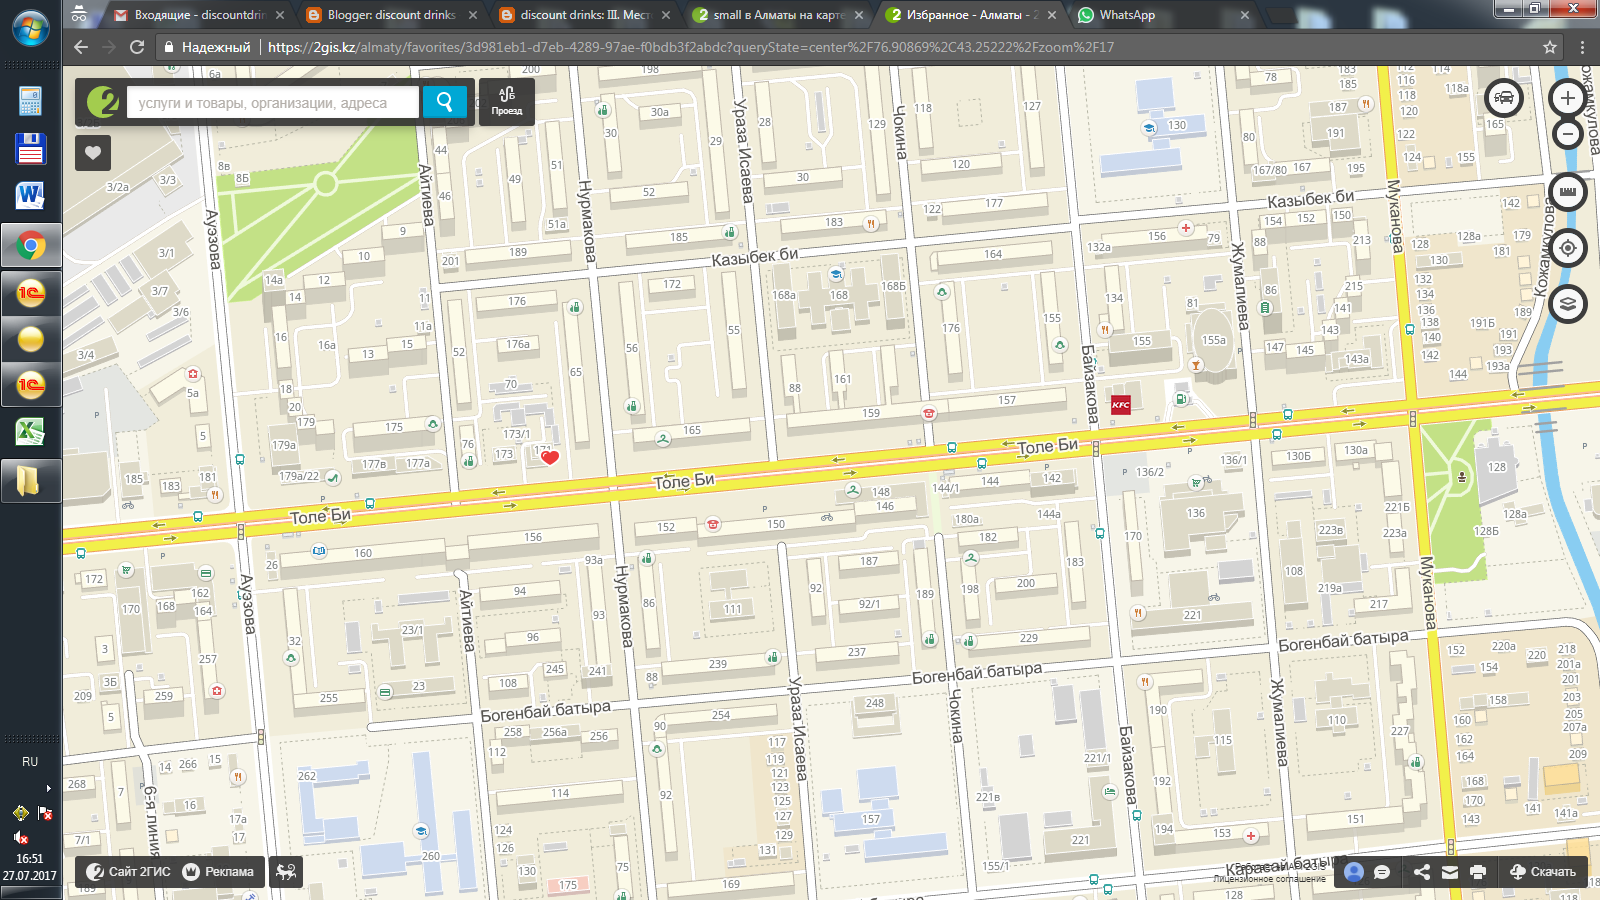
Task: Open the feedback chat bubble icon
Action: 1382,872
